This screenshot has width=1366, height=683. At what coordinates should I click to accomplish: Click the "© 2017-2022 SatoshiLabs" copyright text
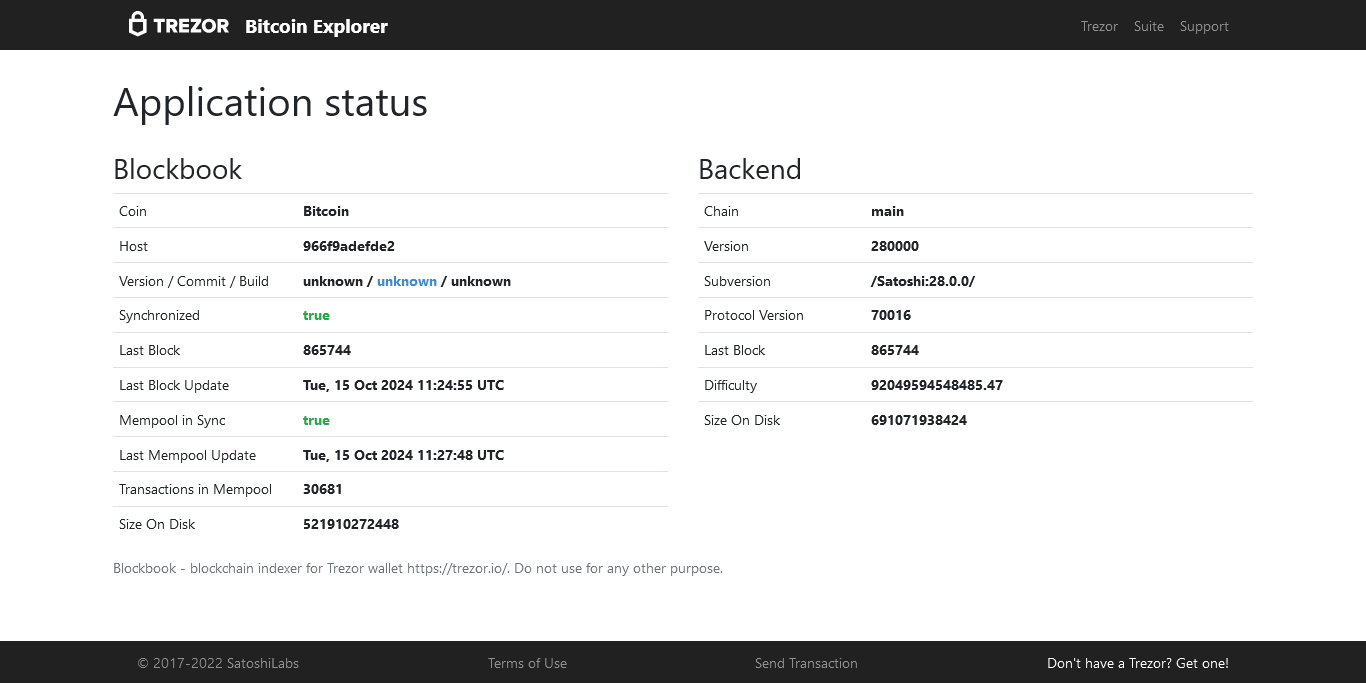point(218,663)
